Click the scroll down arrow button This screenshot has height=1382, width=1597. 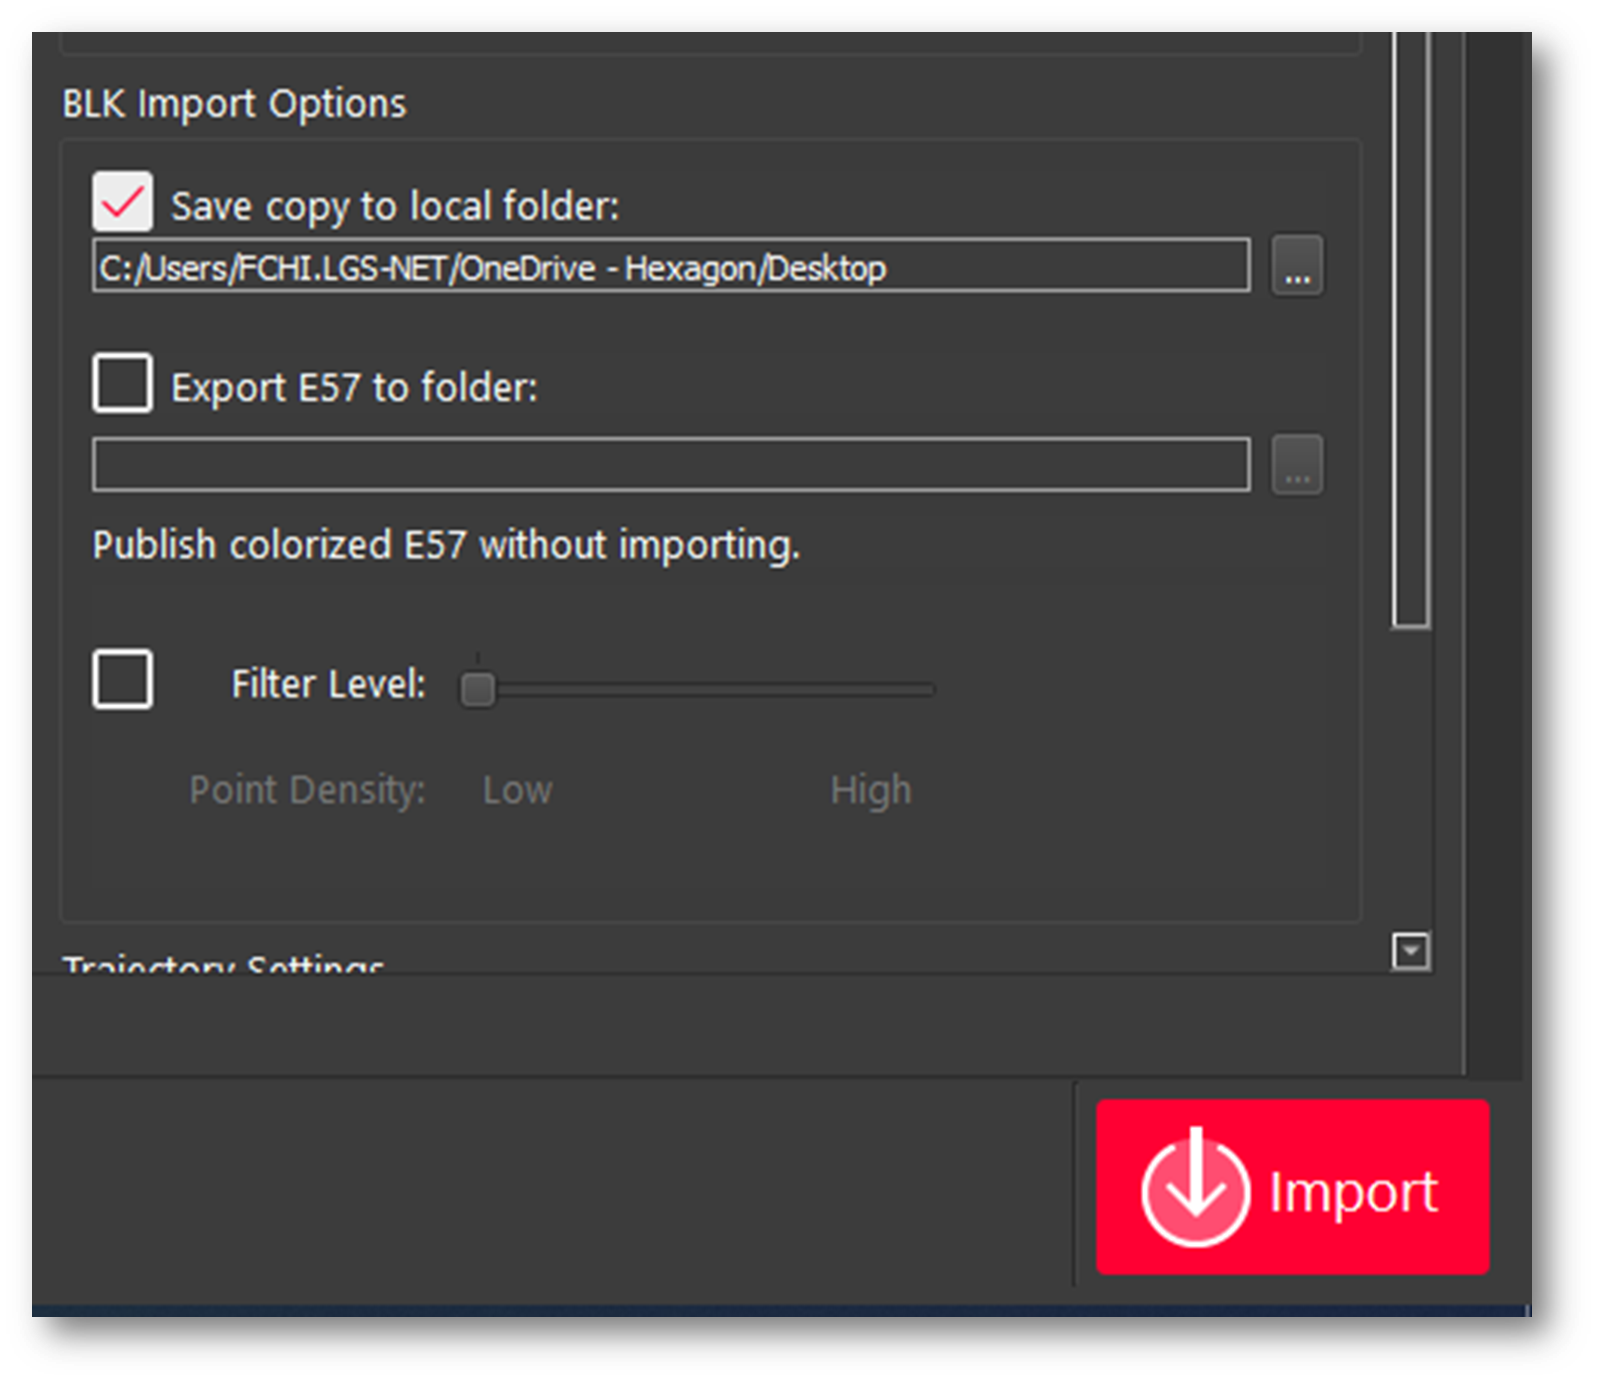pyautogui.click(x=1410, y=951)
